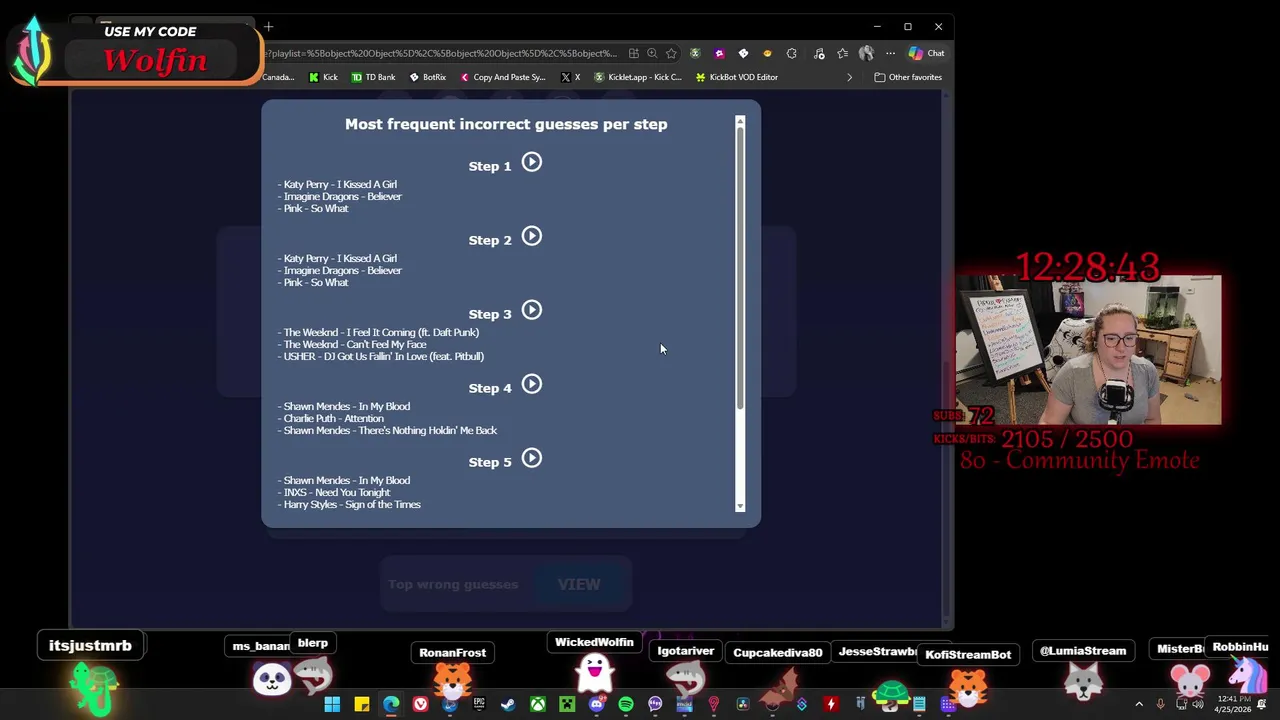Play the Step 2 audio clip
This screenshot has height=720, width=1280.
coord(532,236)
